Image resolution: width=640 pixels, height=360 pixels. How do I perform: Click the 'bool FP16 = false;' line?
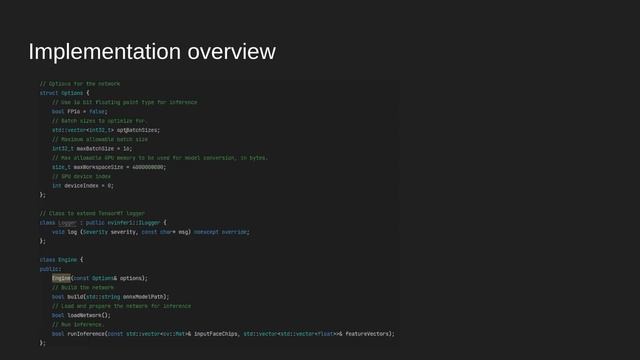[80, 111]
